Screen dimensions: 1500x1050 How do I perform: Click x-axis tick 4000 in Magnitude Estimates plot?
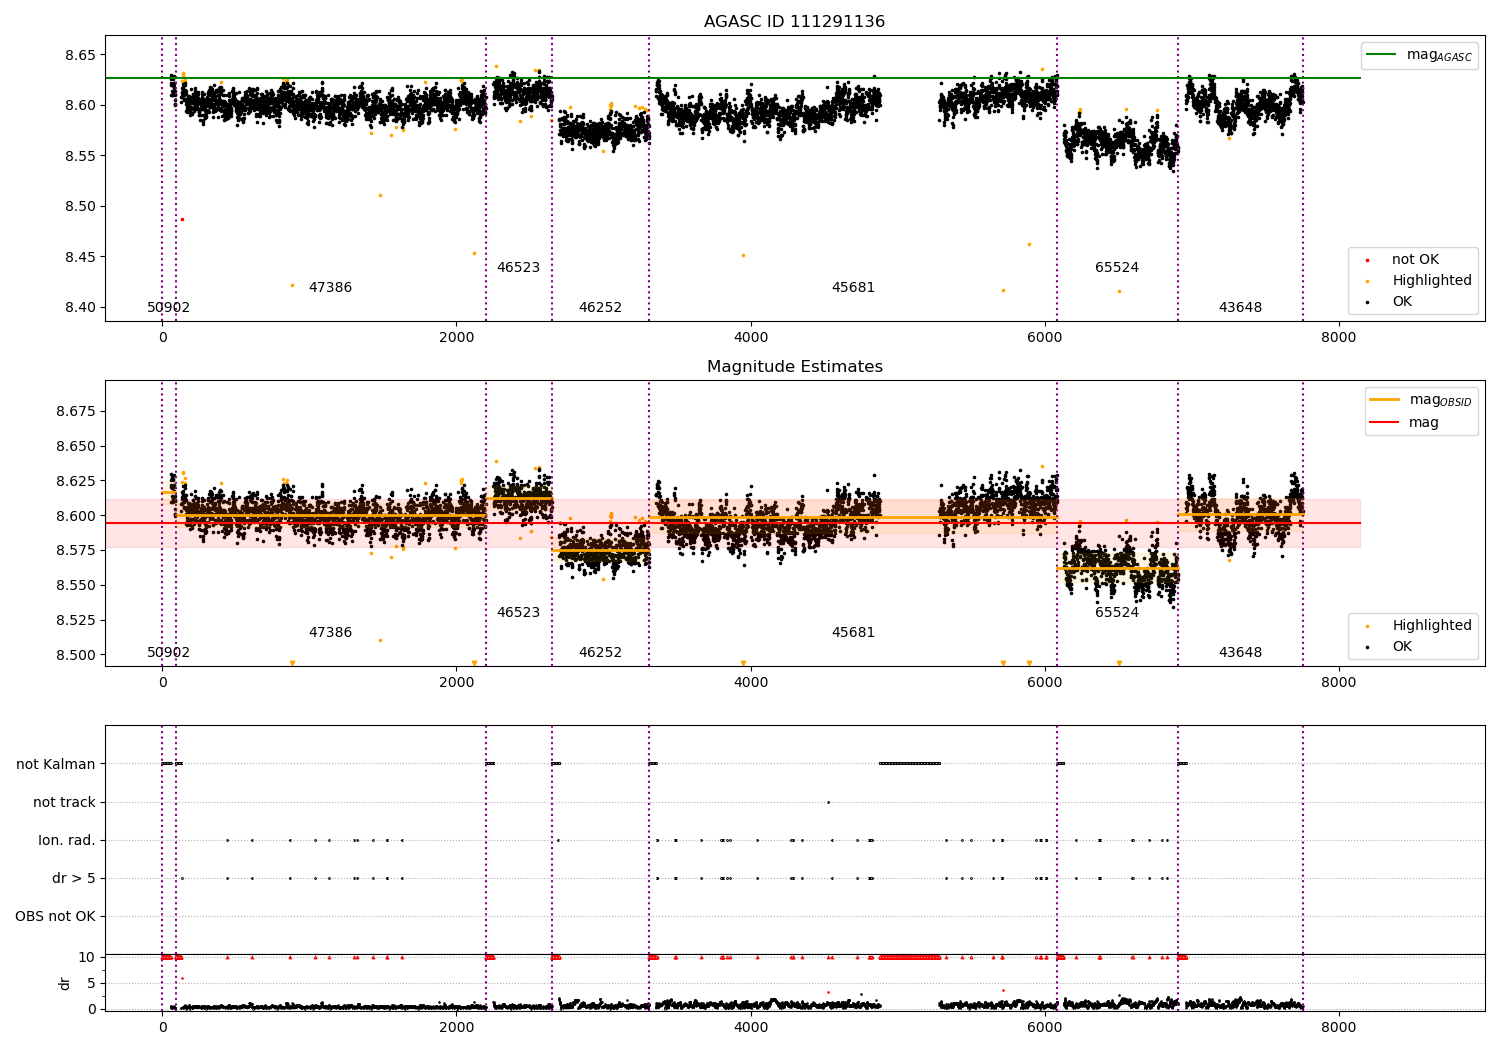751,682
